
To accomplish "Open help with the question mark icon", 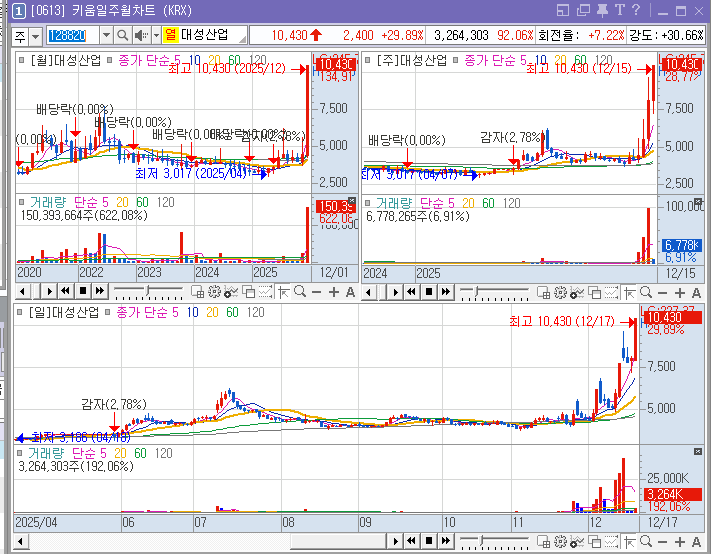I will (636, 10).
